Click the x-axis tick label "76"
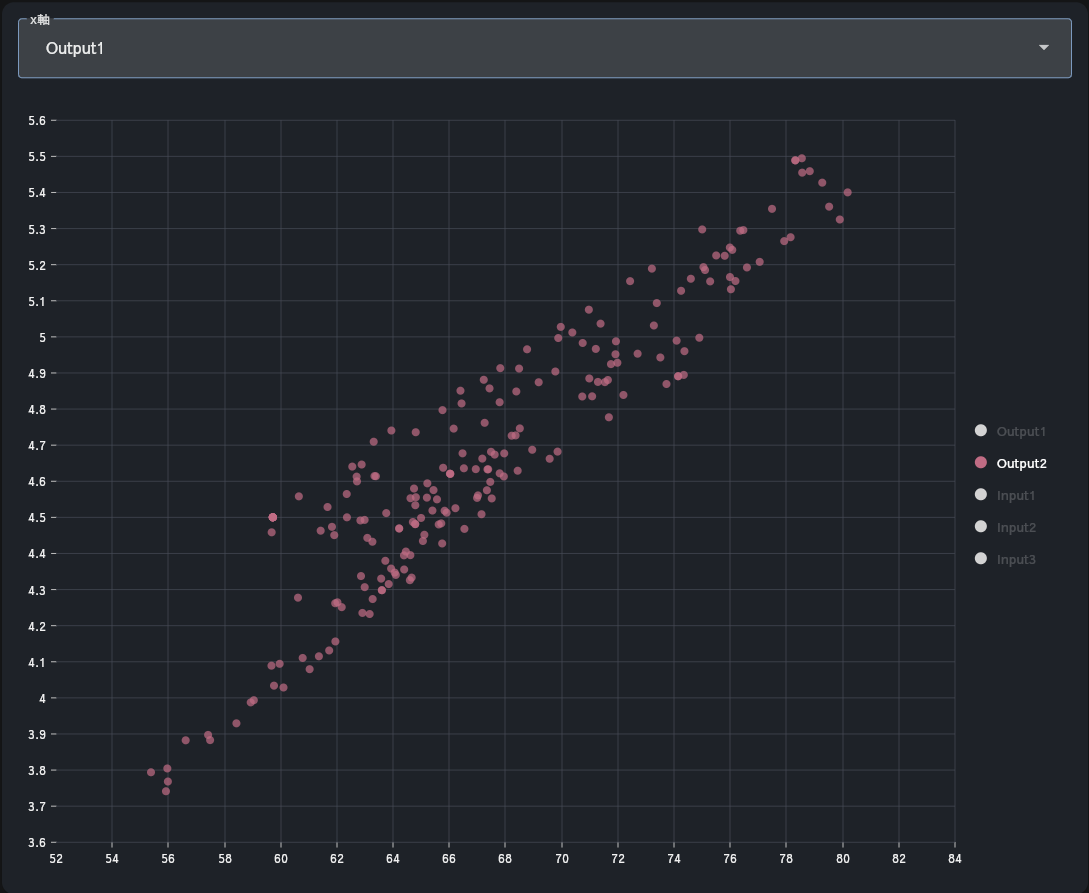Viewport: 1089px width, 893px height. click(x=730, y=859)
